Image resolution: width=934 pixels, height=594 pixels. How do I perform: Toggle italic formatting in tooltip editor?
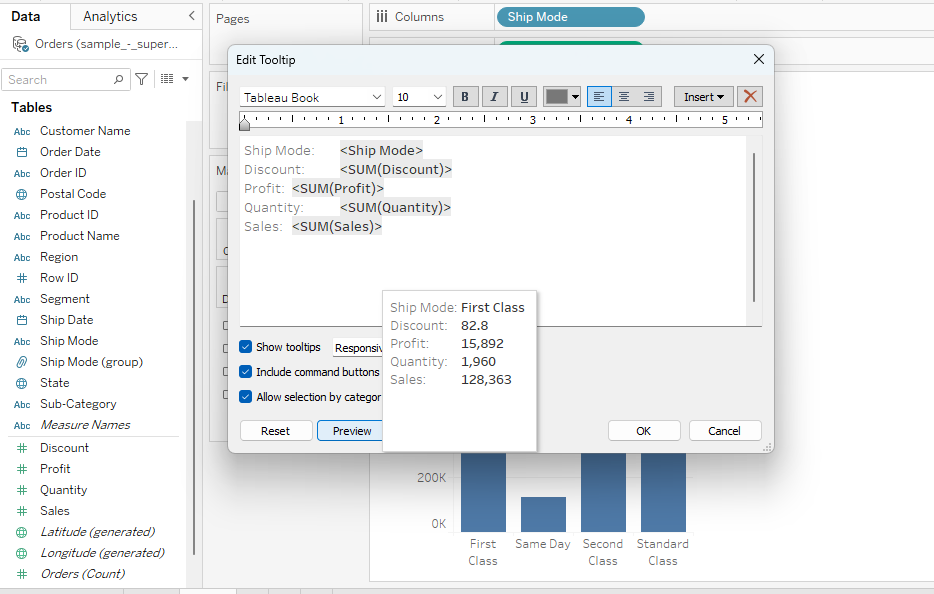point(494,97)
